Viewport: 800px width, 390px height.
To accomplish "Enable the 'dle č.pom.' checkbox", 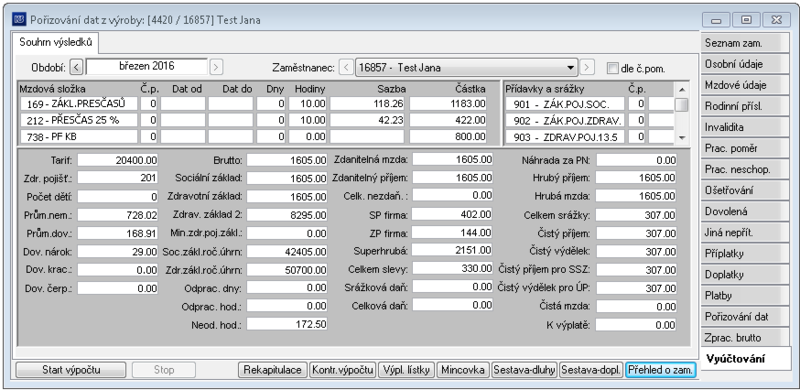I will point(613,67).
